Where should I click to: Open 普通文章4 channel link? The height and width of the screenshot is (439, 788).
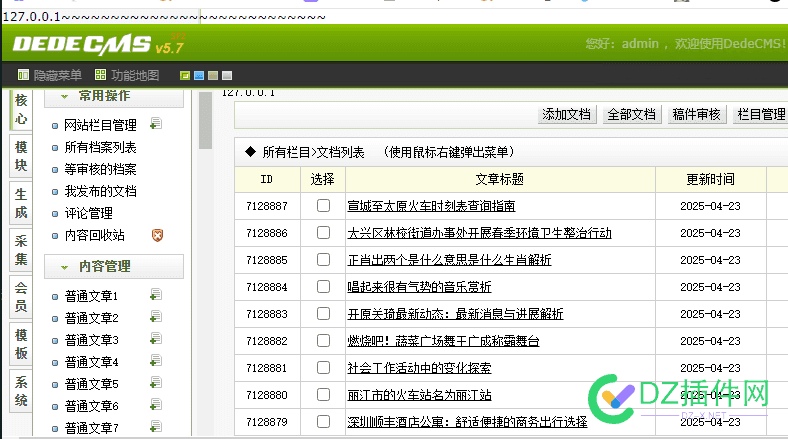pos(91,362)
